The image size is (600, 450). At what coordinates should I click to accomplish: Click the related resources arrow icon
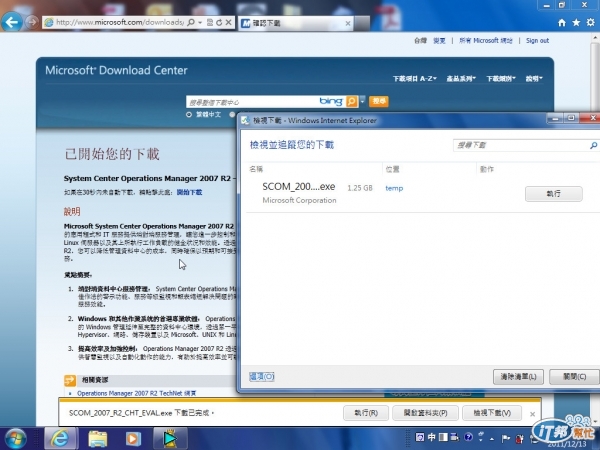point(70,380)
